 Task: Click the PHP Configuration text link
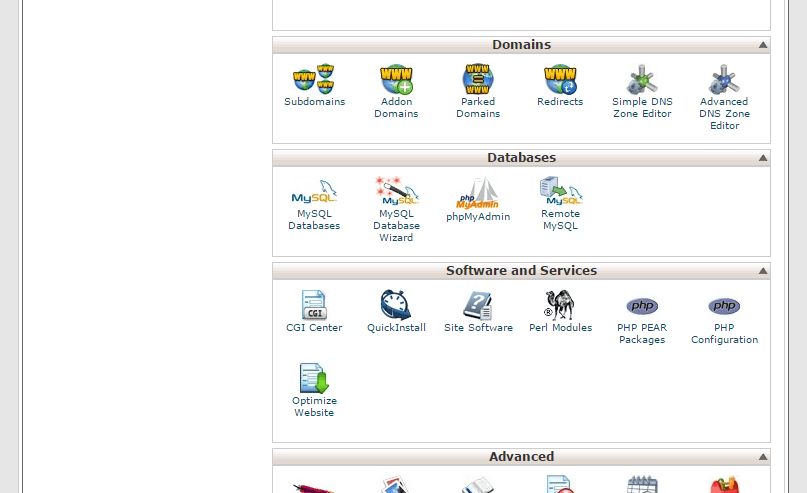724,334
